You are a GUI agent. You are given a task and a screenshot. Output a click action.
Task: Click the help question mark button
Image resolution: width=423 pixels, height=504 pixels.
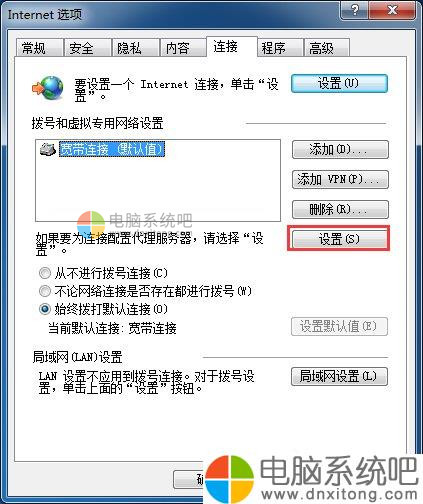click(355, 10)
